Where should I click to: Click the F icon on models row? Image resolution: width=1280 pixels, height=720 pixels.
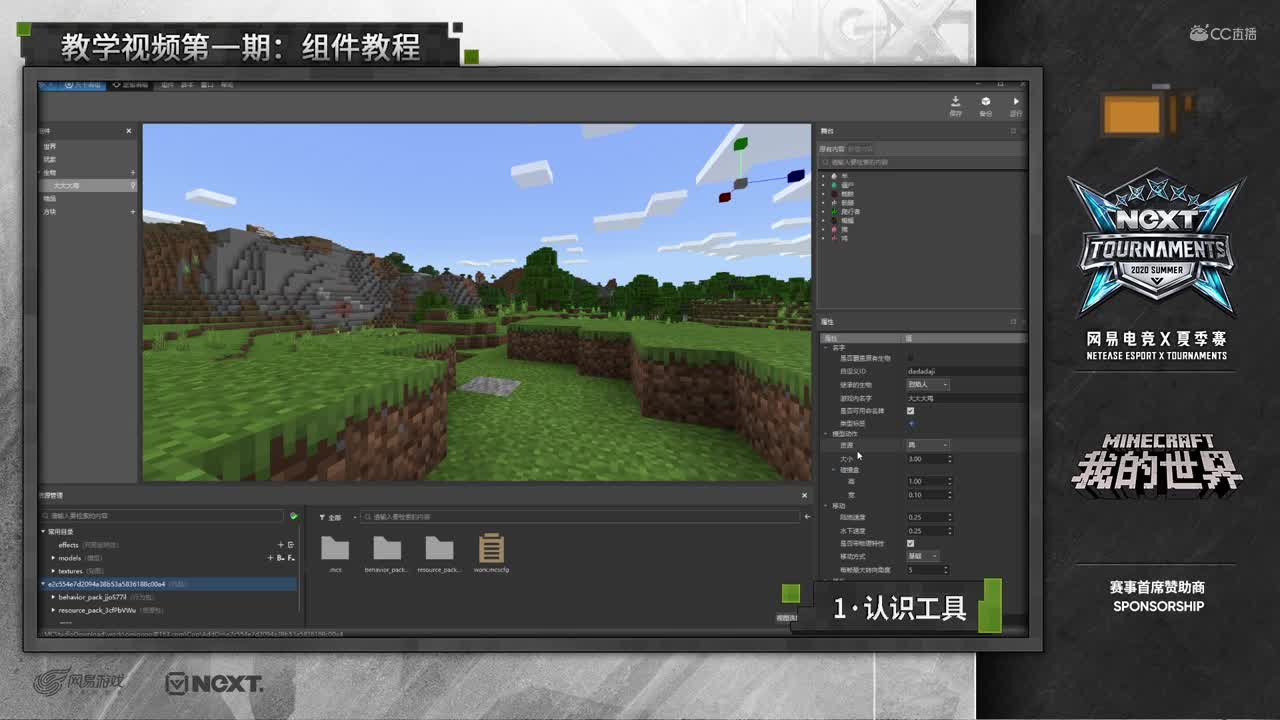click(x=290, y=558)
